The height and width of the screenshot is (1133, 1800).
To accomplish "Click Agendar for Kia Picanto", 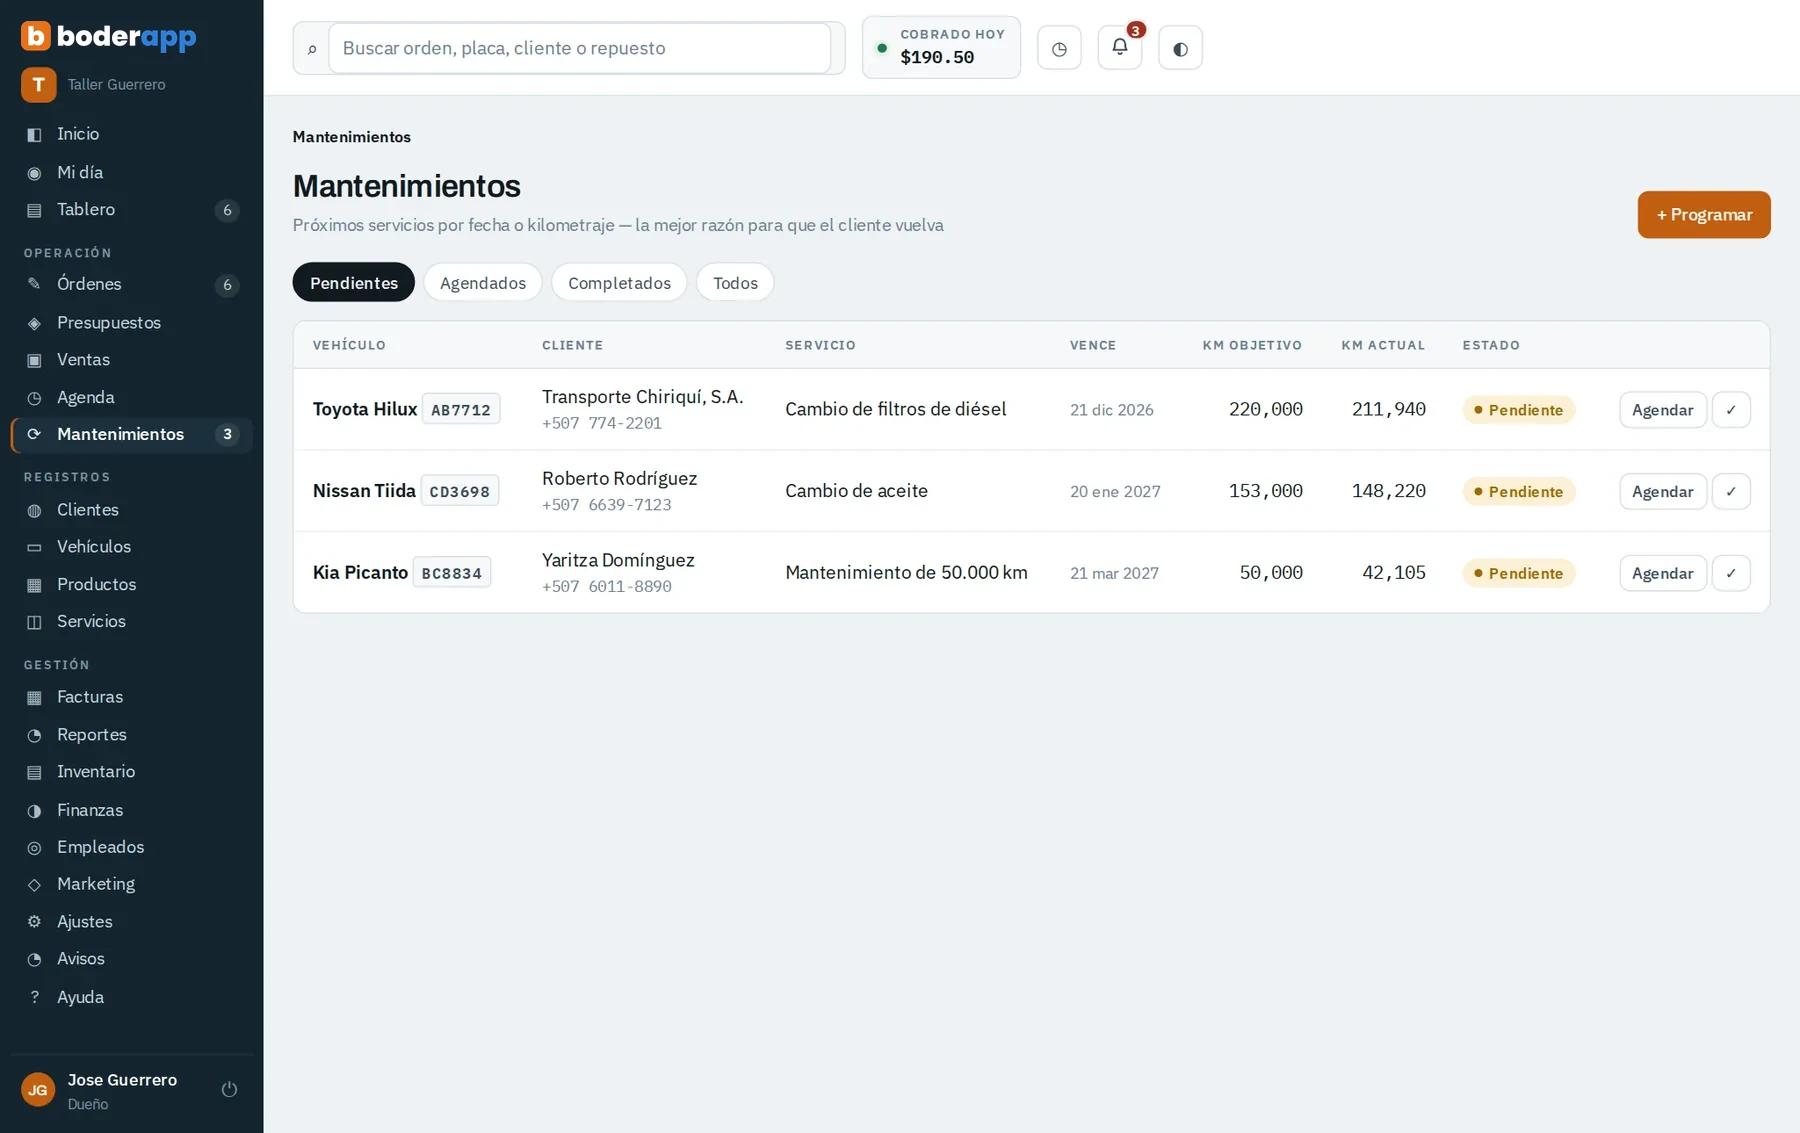I will pos(1663,573).
